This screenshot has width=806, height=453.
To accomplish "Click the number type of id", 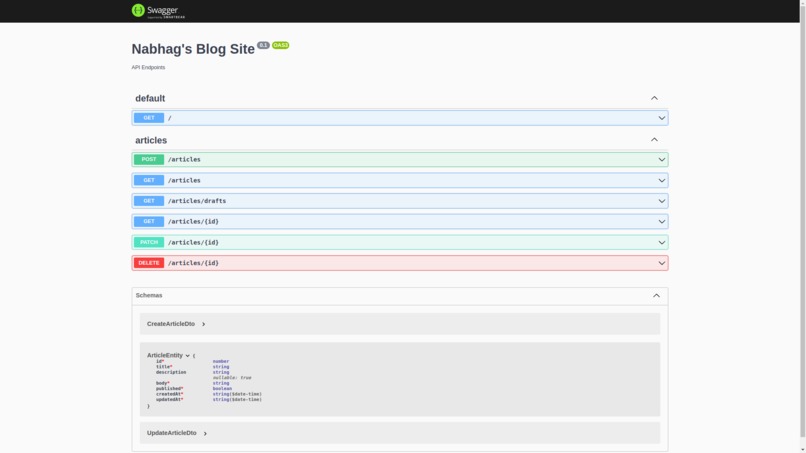I will [x=221, y=361].
